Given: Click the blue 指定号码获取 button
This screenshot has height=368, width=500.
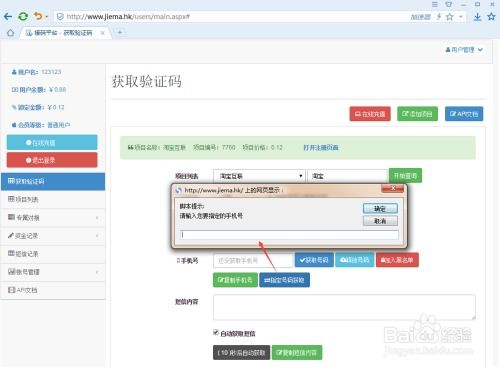Looking at the screenshot, I should (x=284, y=280).
